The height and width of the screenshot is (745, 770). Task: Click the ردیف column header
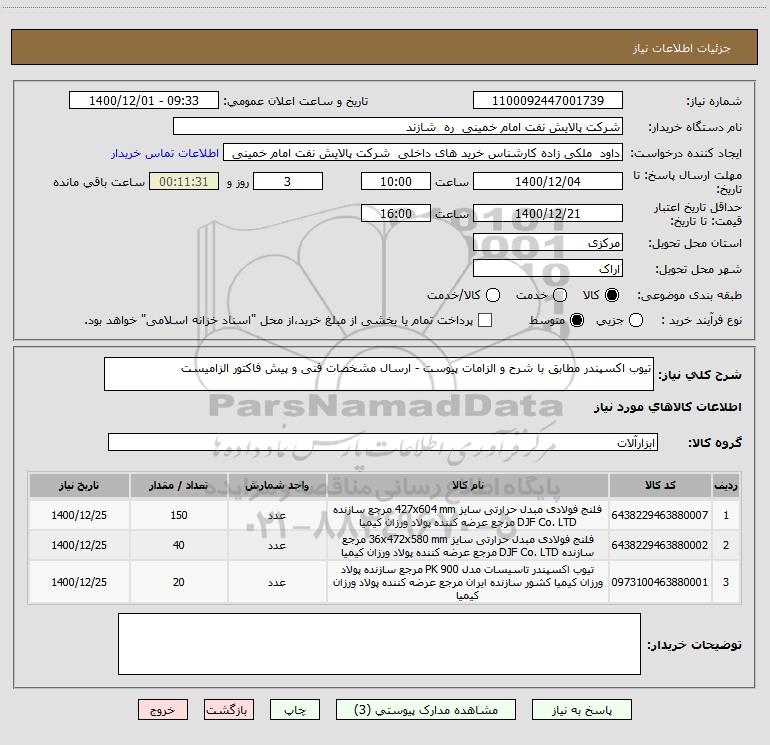[726, 485]
